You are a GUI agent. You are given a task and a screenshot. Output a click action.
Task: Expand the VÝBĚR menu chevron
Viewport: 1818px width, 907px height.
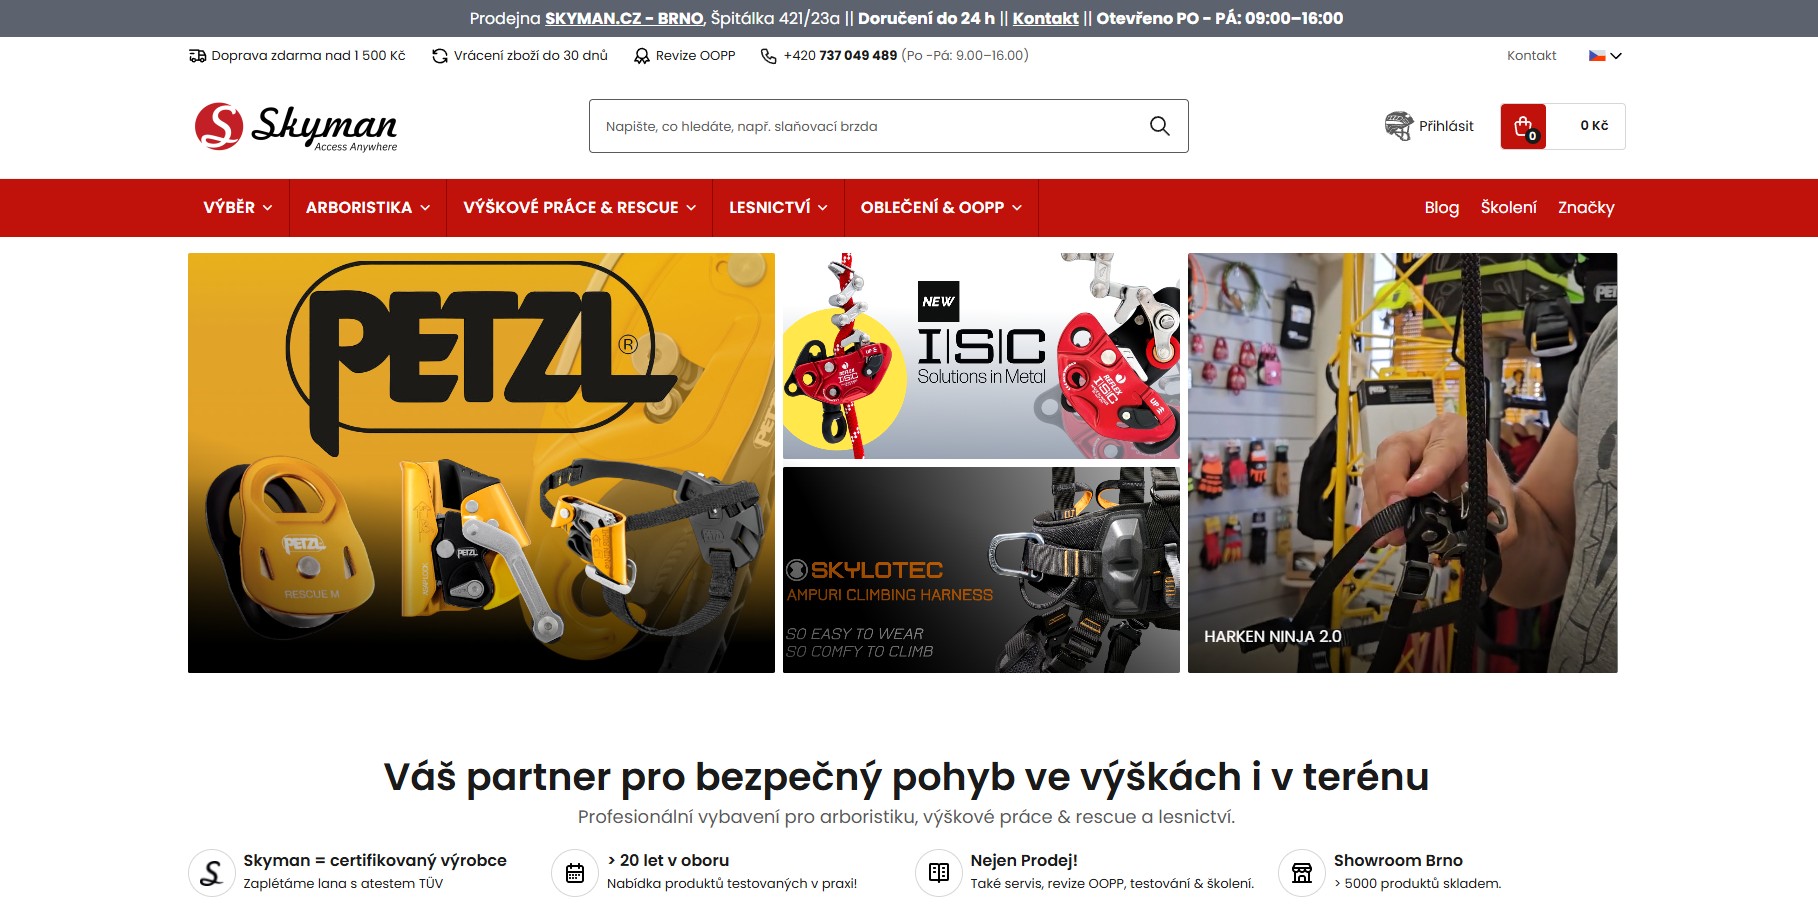(267, 208)
